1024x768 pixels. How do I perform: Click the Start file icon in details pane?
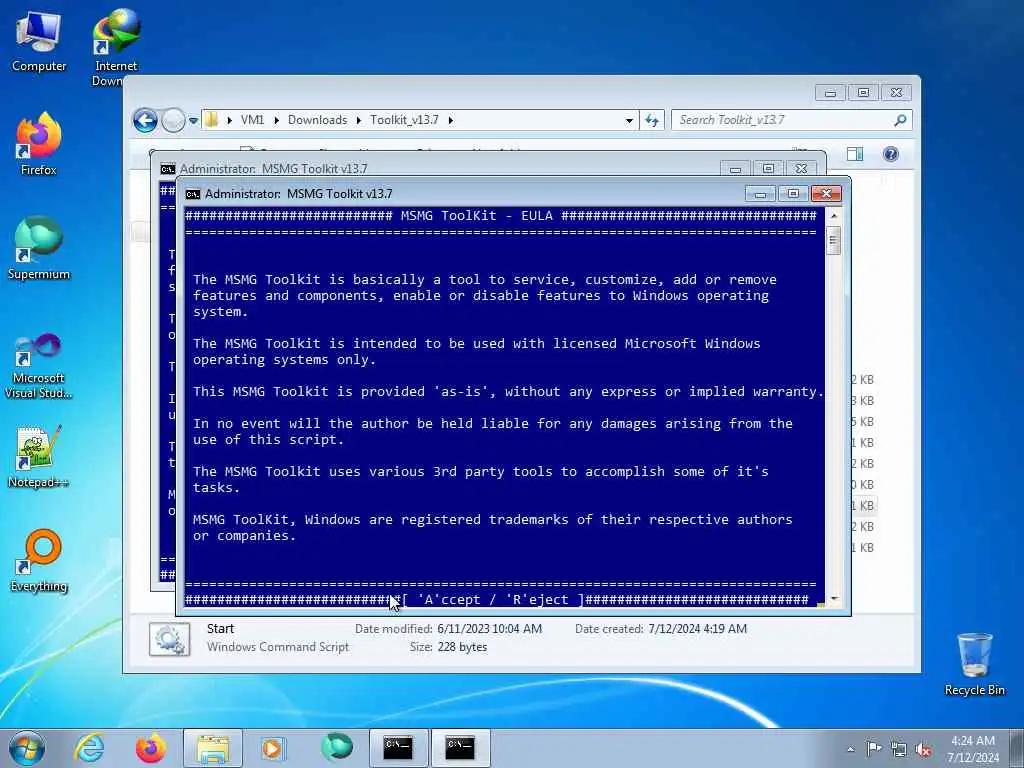[169, 639]
